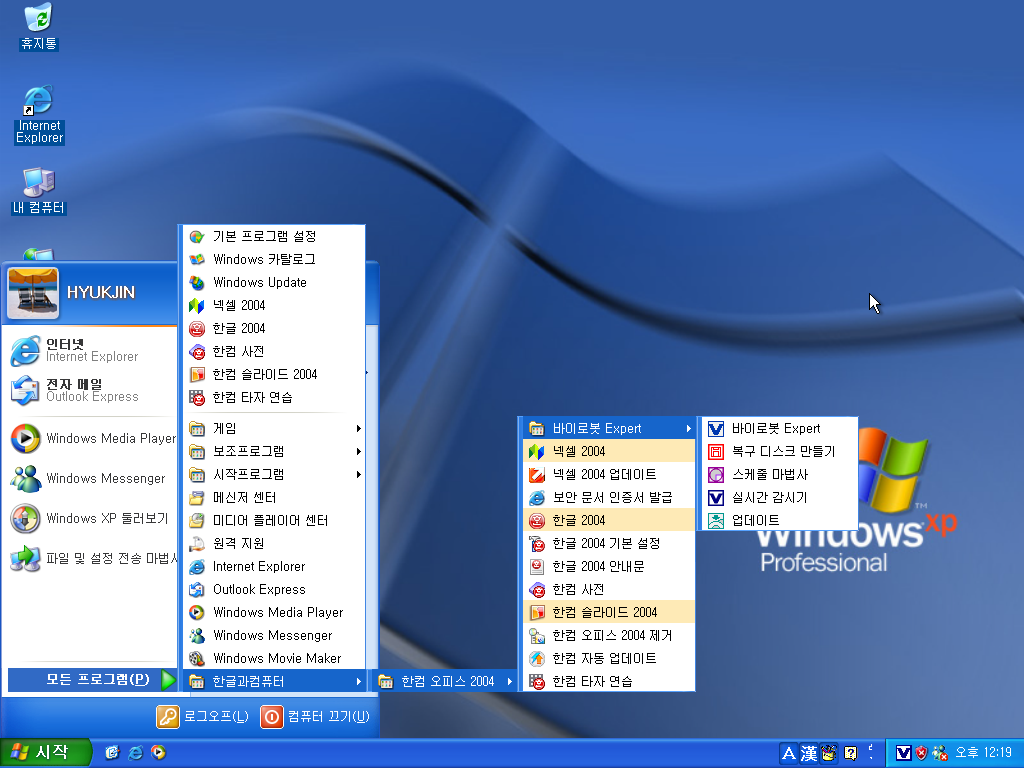Image resolution: width=1024 pixels, height=768 pixels.
Task: Open Outlook Express in programs list
Action: (272, 589)
